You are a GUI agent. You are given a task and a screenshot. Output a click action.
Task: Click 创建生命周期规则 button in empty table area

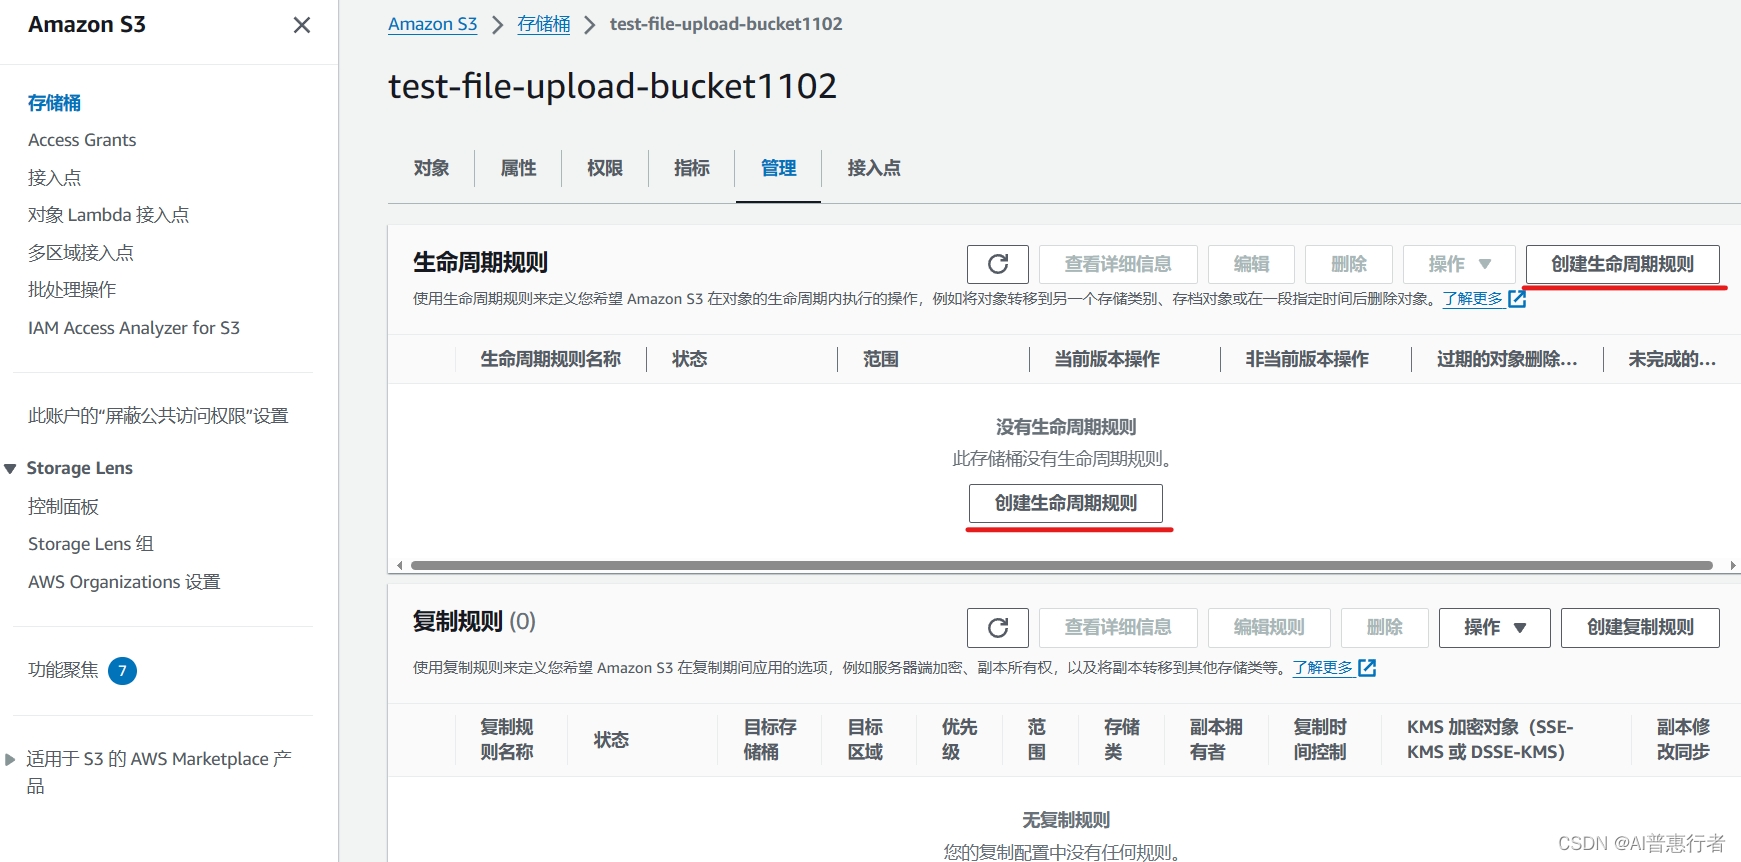[1065, 503]
